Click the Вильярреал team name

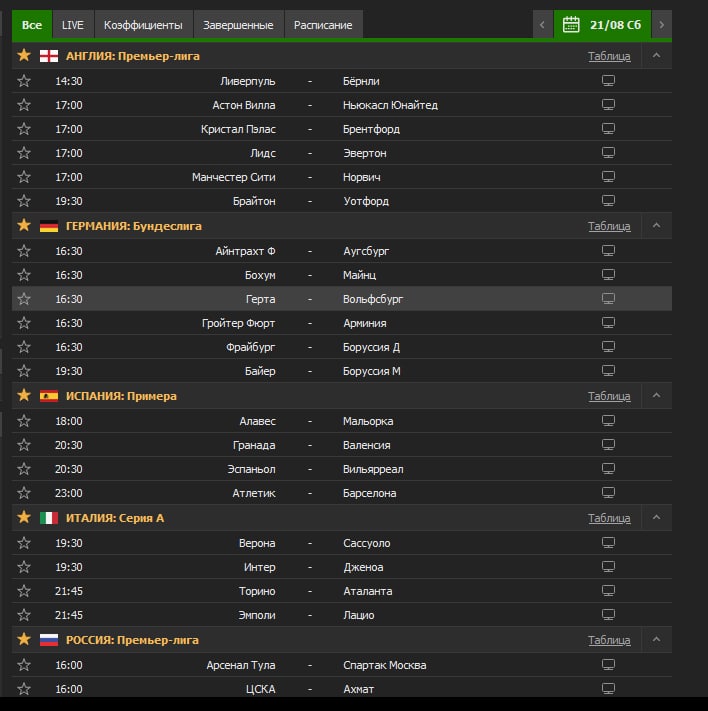click(x=373, y=469)
